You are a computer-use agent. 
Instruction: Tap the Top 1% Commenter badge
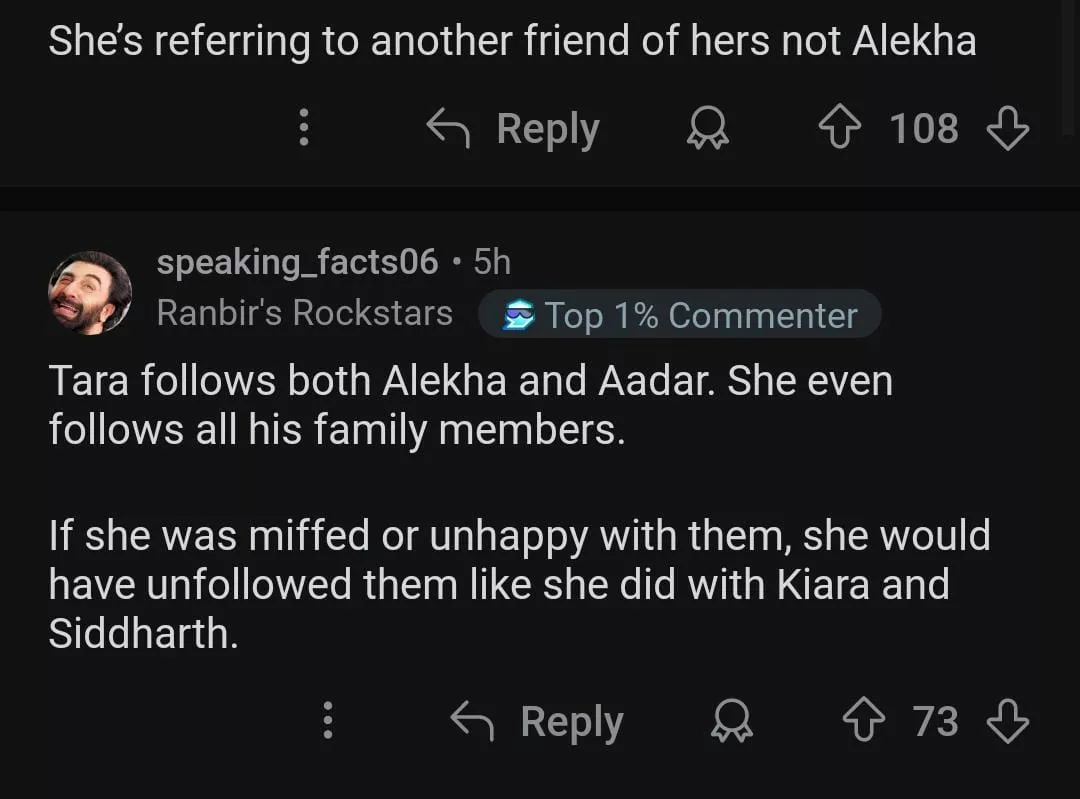(x=680, y=315)
